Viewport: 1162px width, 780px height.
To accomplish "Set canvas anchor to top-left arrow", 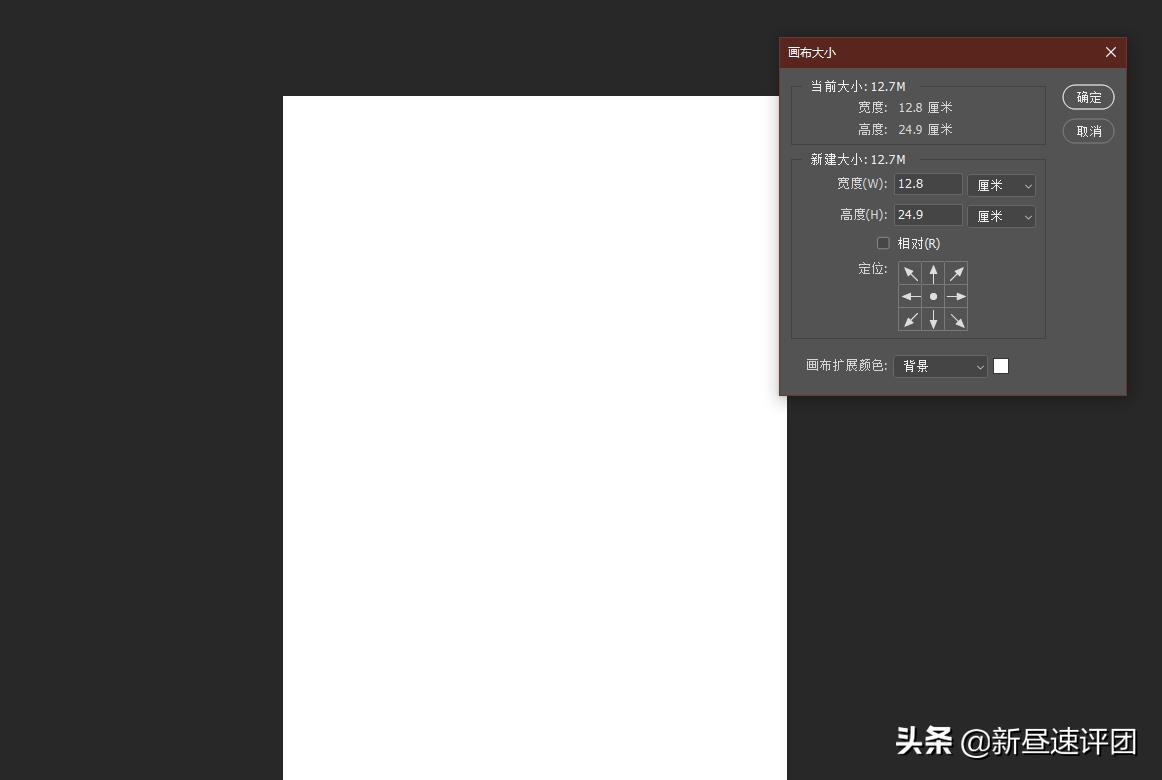I will (x=910, y=272).
